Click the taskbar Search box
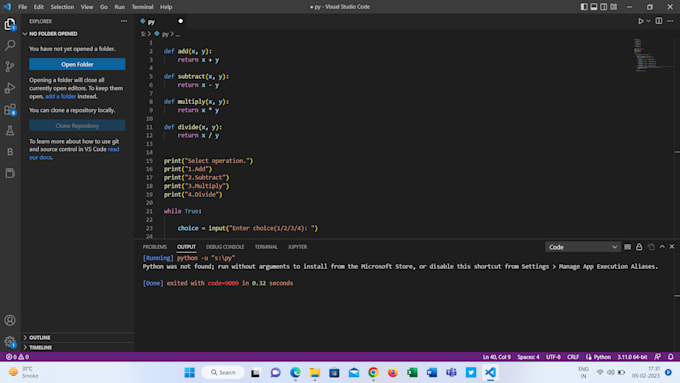 223,373
